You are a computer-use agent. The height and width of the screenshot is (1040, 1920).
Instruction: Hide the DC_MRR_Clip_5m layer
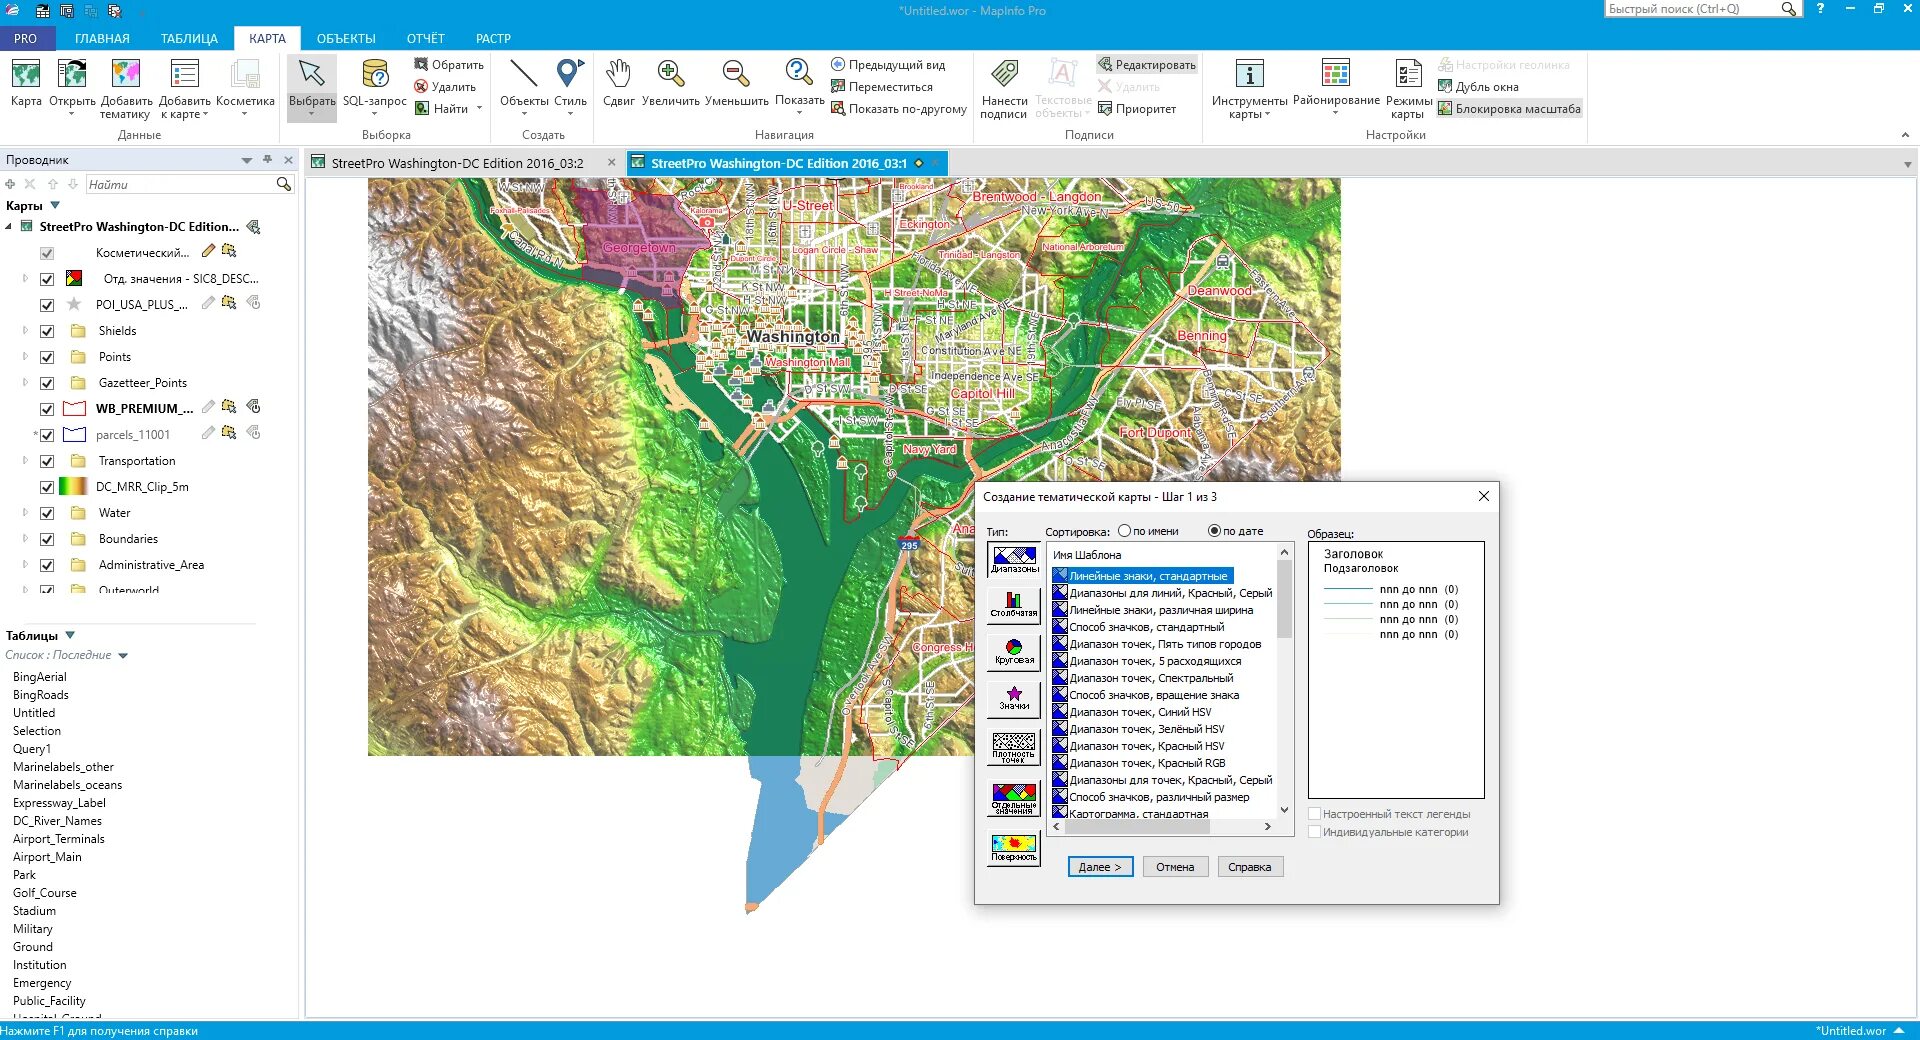(x=47, y=487)
